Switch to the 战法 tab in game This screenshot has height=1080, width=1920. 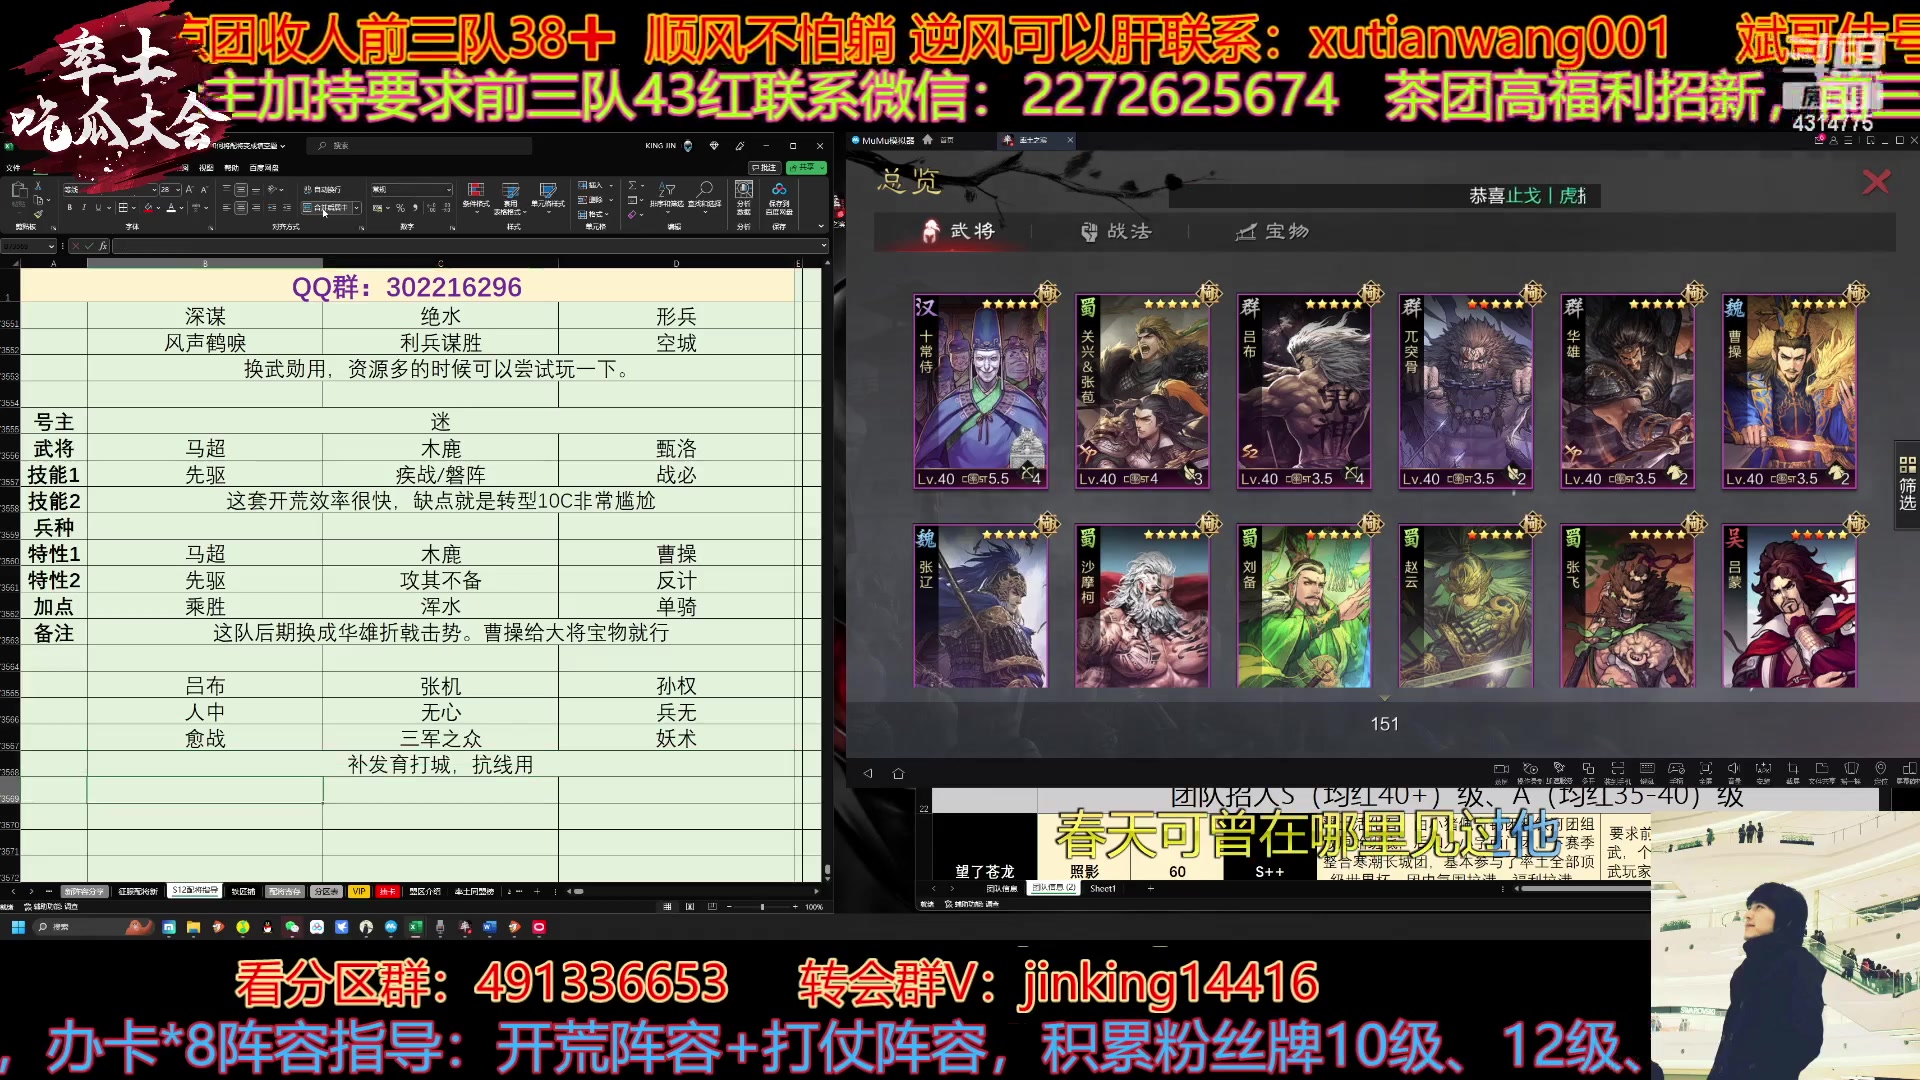(1116, 231)
